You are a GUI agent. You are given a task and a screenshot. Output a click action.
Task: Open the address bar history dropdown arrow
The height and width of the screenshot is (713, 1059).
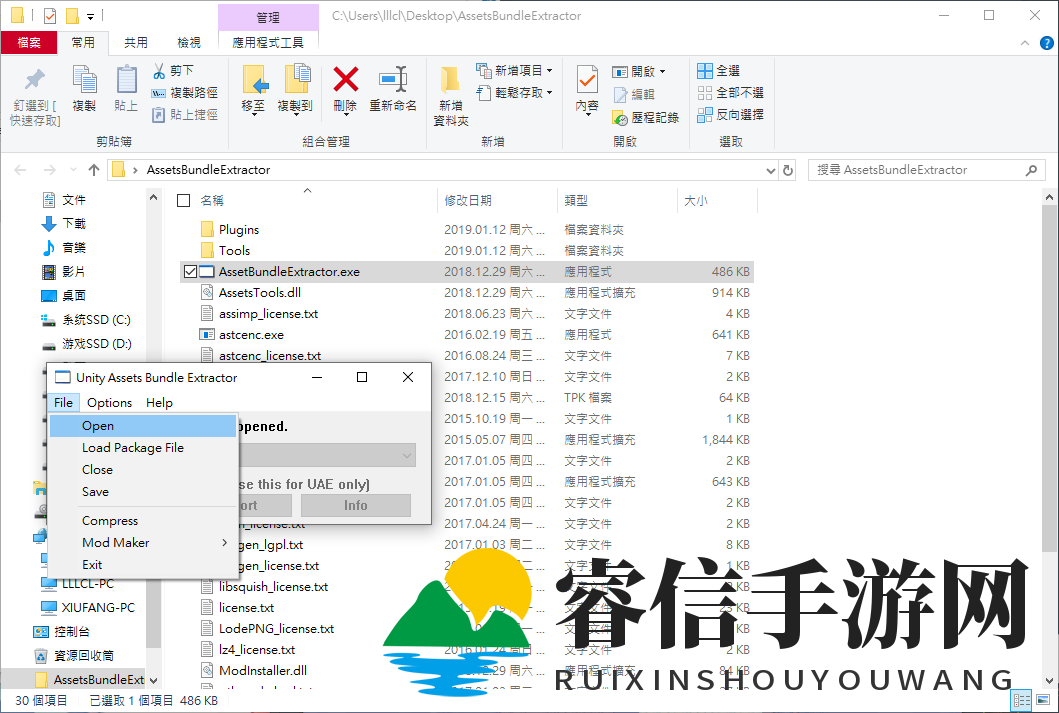770,170
